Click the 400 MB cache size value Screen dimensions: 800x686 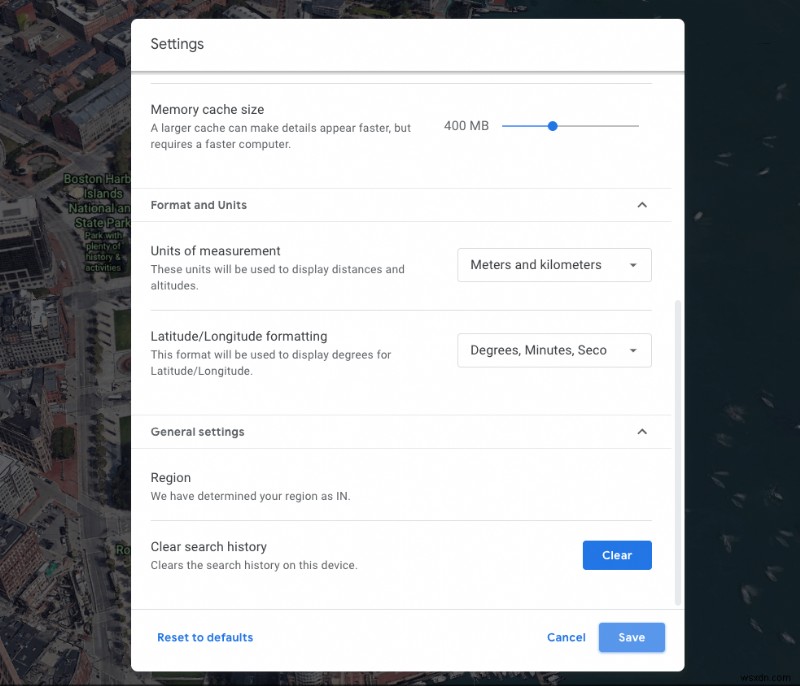(466, 126)
